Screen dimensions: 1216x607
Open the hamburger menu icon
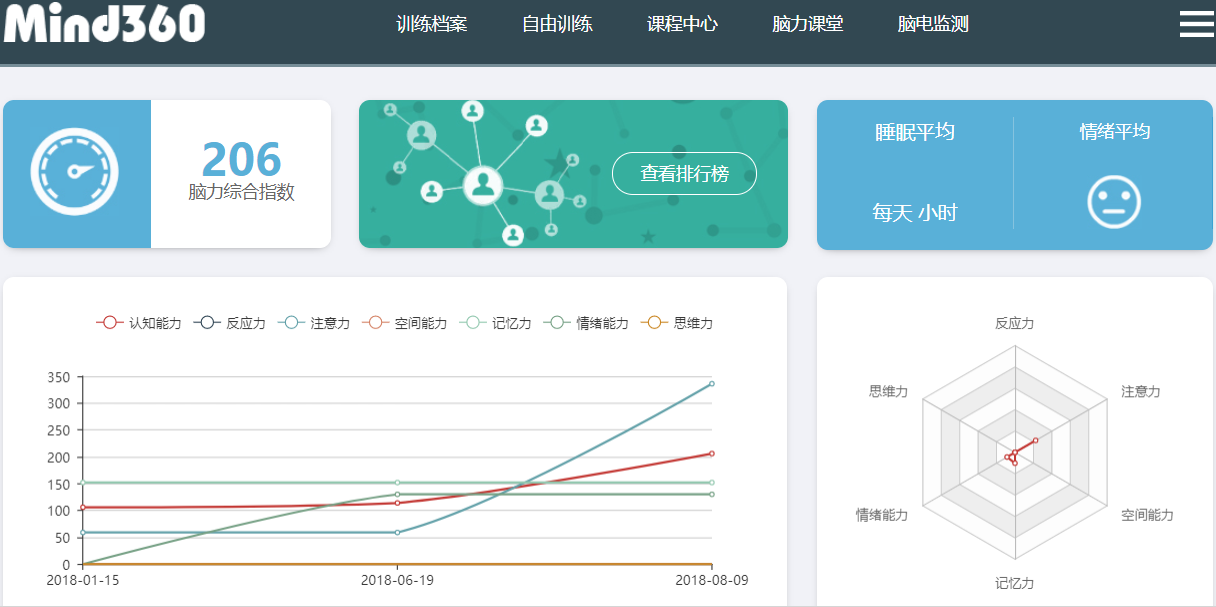point(1196,24)
